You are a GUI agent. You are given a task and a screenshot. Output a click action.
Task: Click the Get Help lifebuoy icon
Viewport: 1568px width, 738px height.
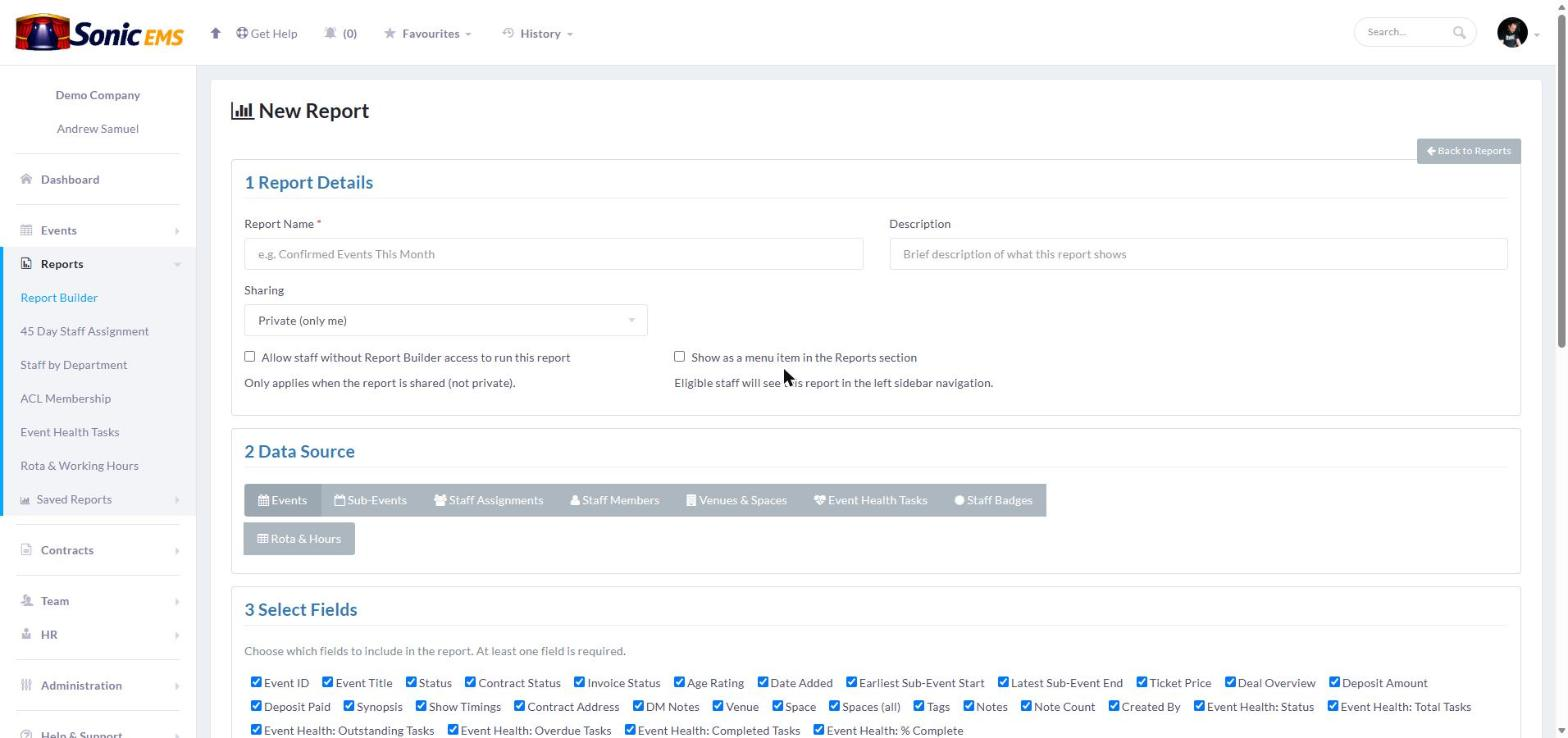point(242,33)
